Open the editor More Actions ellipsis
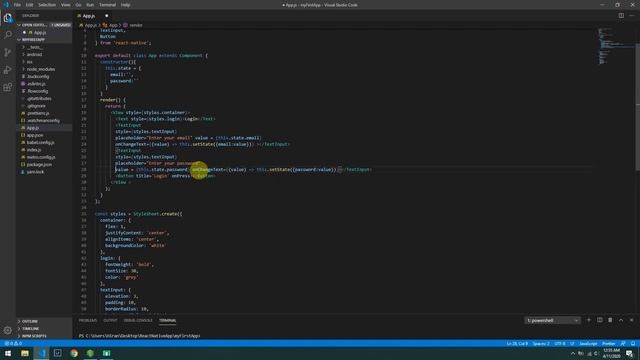The width and height of the screenshot is (640, 360). (x=632, y=16)
